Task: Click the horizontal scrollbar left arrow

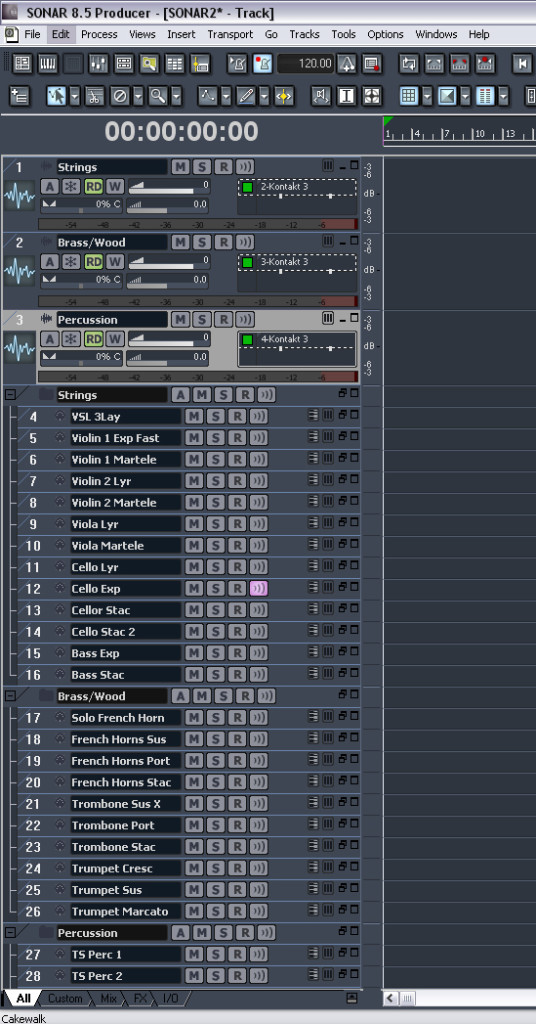Action: coord(390,998)
